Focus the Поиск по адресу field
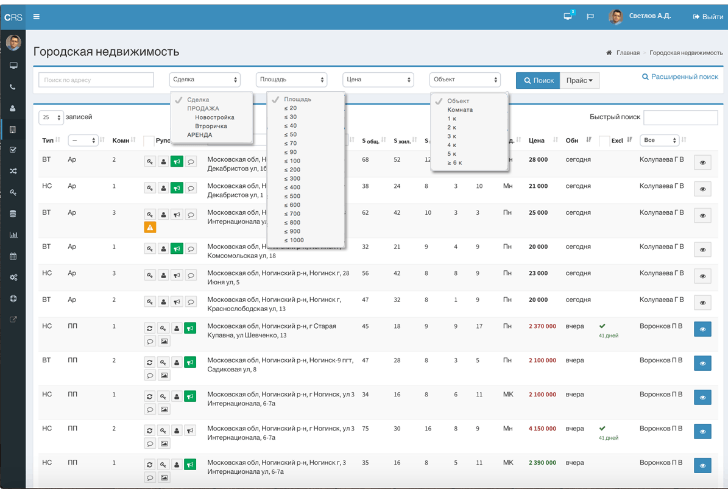The width and height of the screenshot is (728, 489). pos(96,80)
